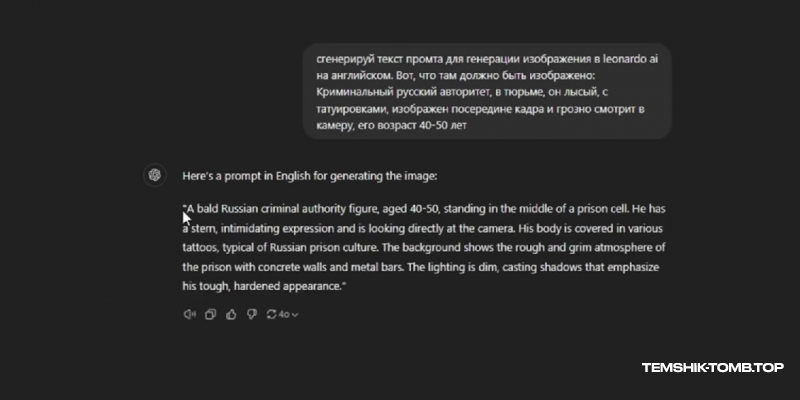Click the Read aloud speaker icon
Viewport: 800px width, 400px height.
(189, 314)
